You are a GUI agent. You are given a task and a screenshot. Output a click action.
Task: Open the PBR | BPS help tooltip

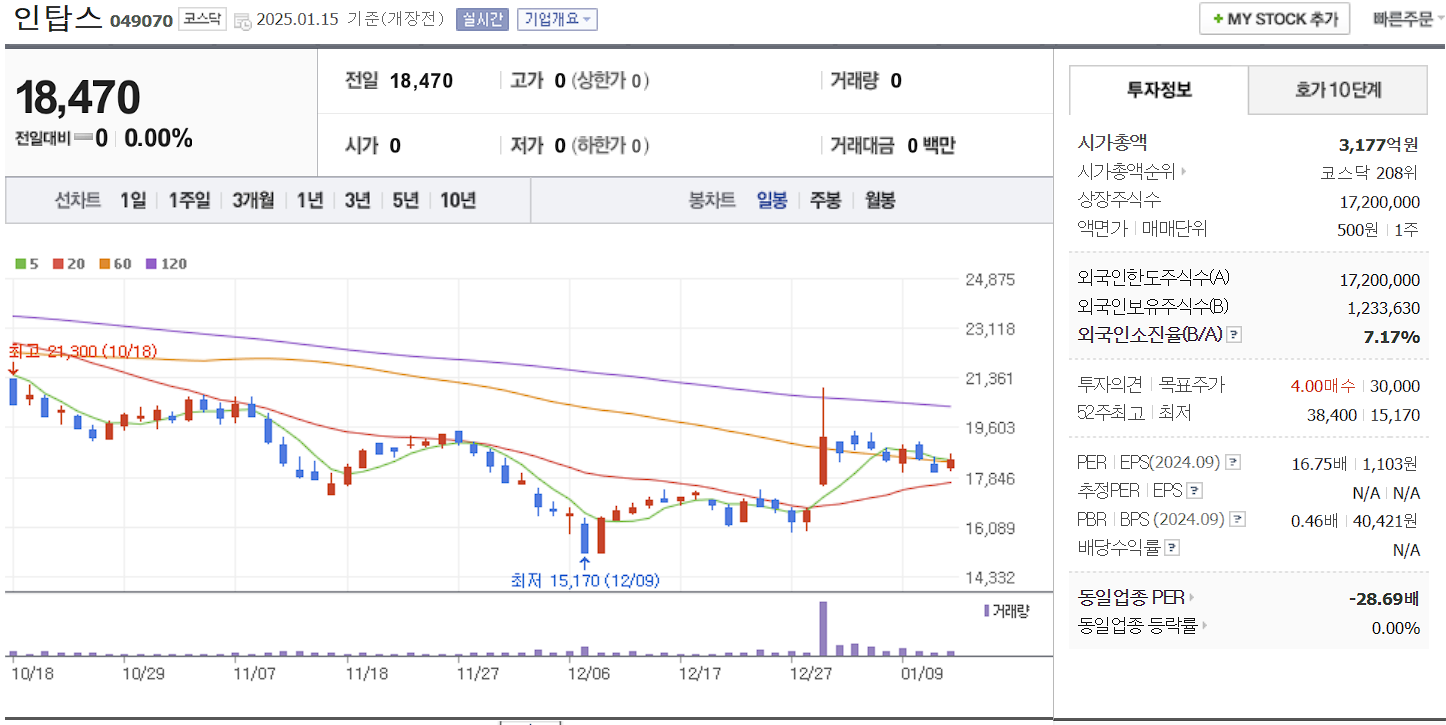pyautogui.click(x=1239, y=518)
